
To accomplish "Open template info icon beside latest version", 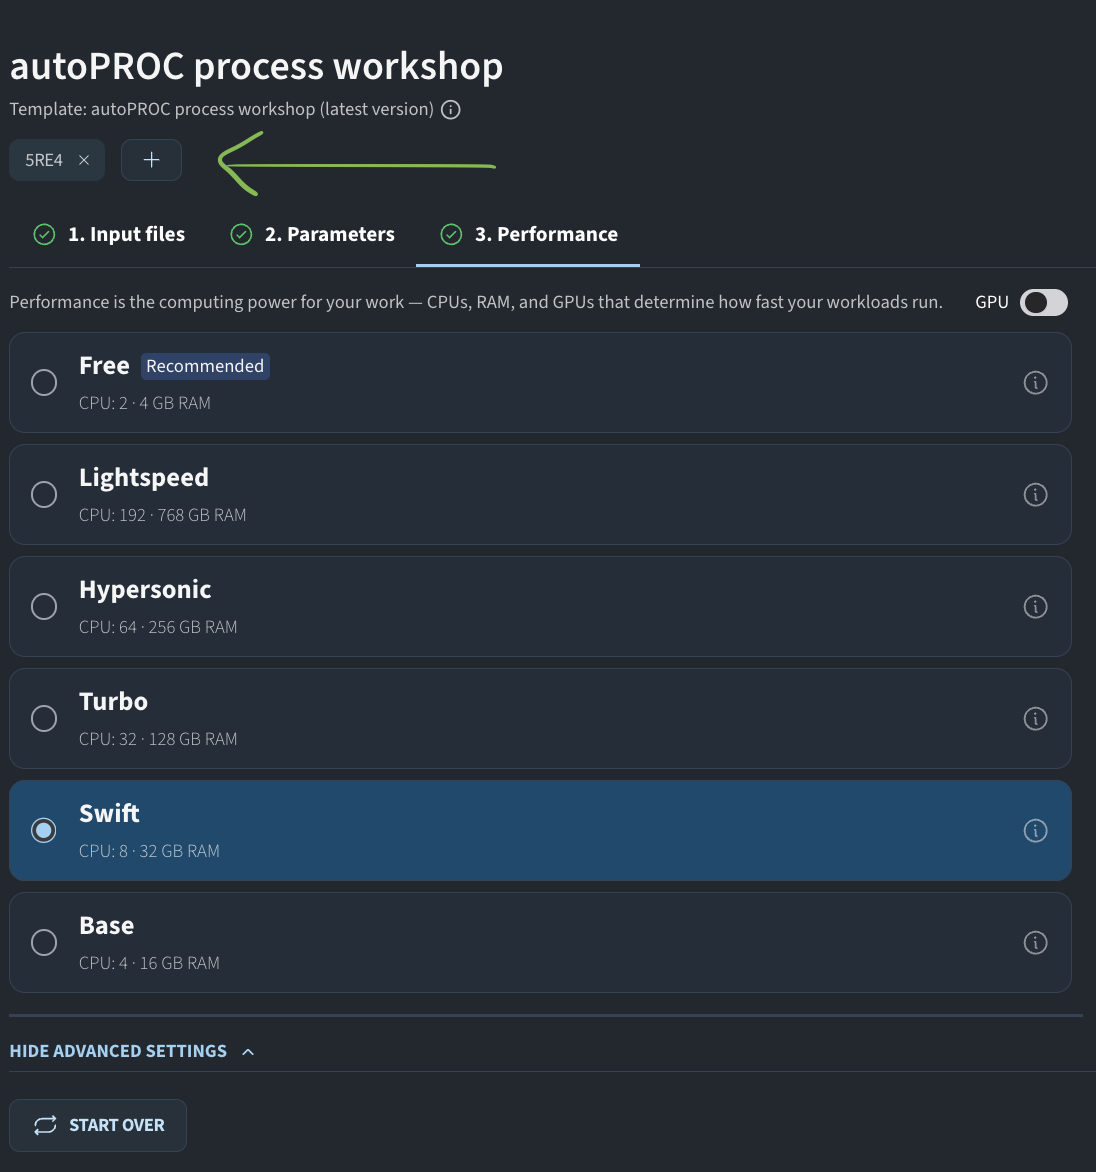I will (450, 110).
